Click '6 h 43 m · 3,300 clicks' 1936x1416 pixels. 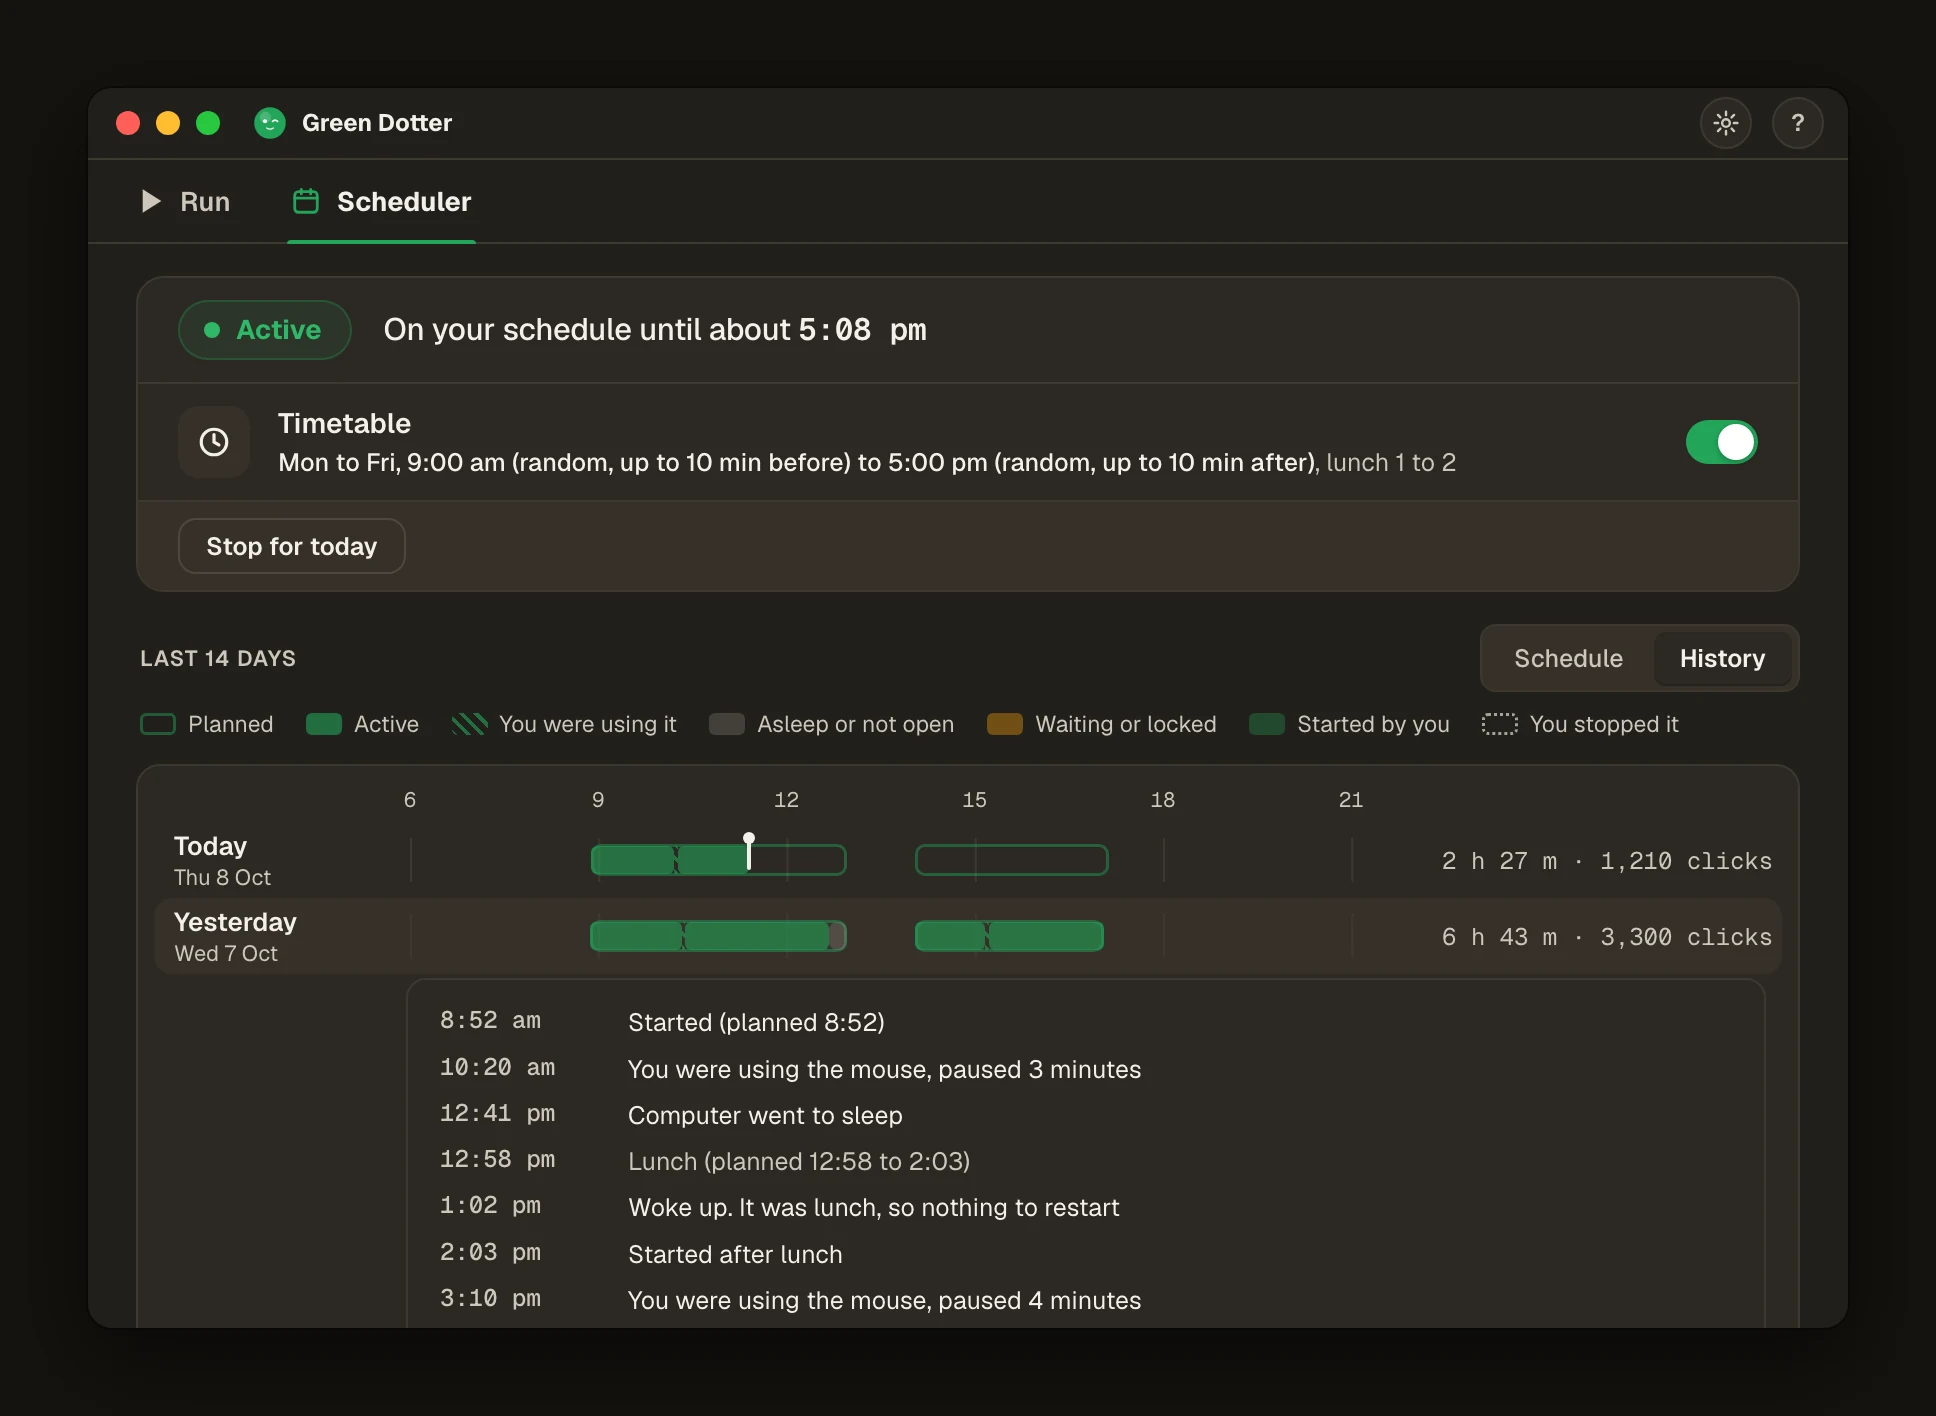[1606, 937]
